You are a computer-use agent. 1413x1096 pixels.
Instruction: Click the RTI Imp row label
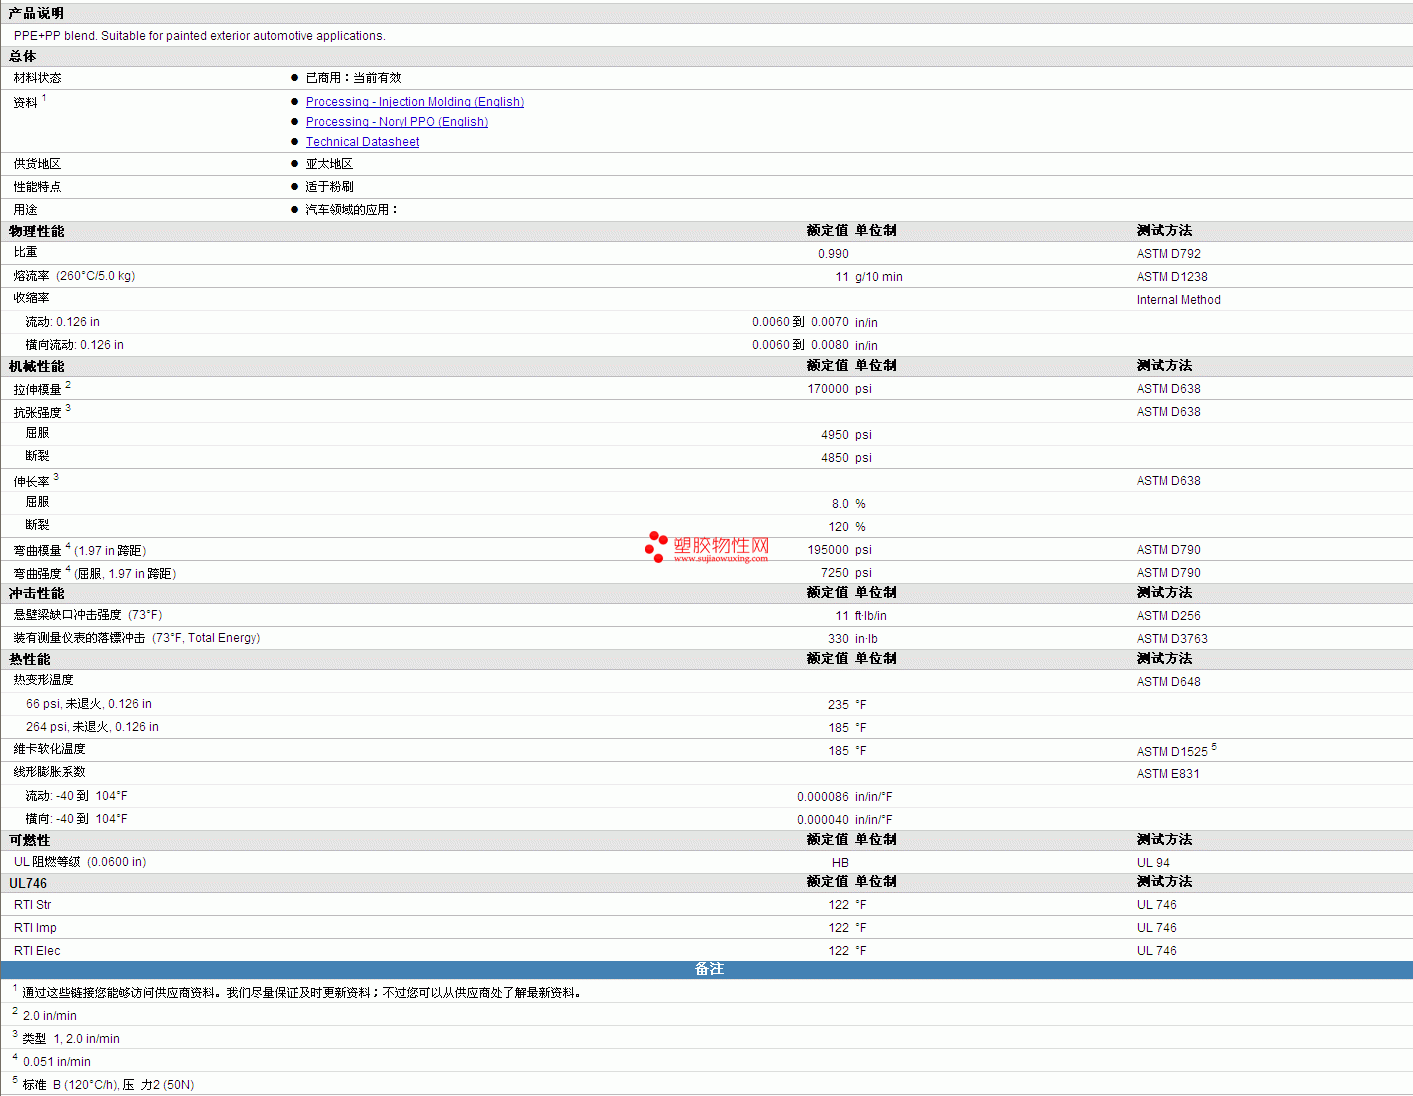click(35, 928)
